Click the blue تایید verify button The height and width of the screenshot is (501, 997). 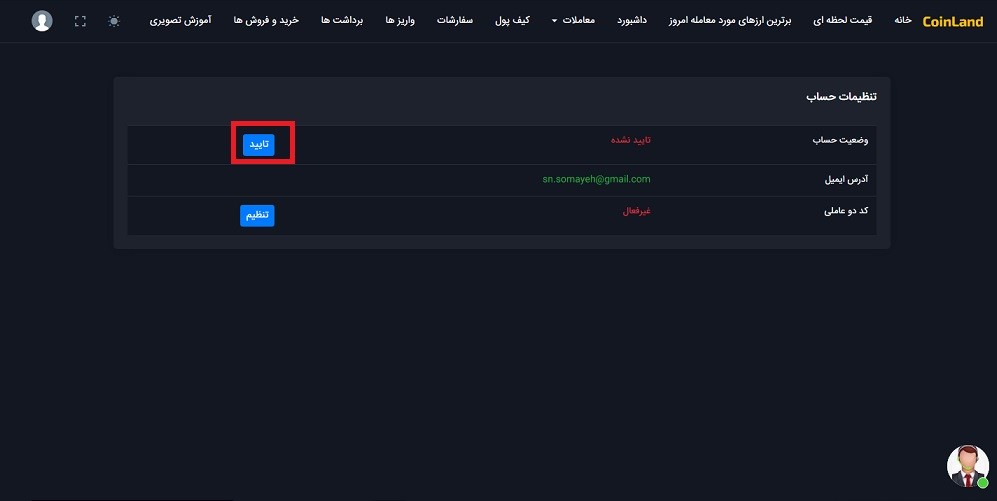[259, 145]
